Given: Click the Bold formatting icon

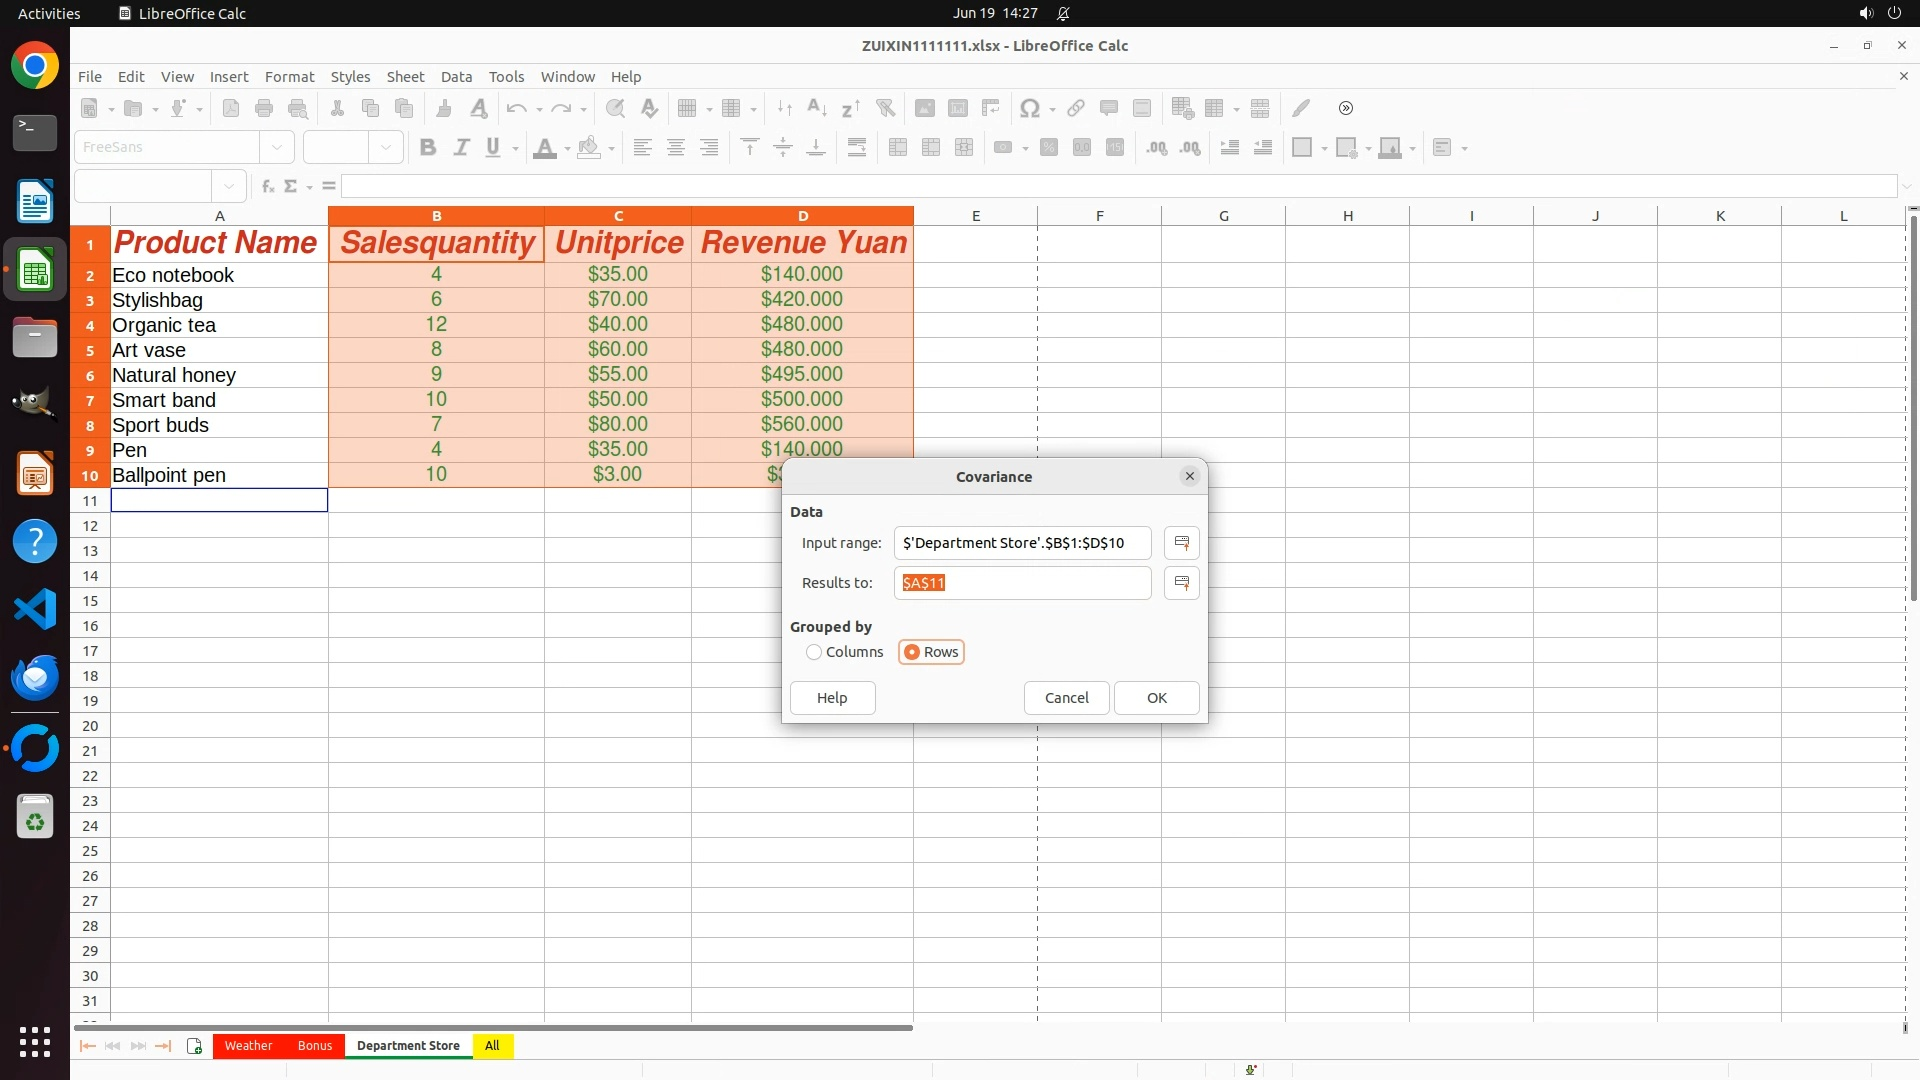Looking at the screenshot, I should coord(428,148).
